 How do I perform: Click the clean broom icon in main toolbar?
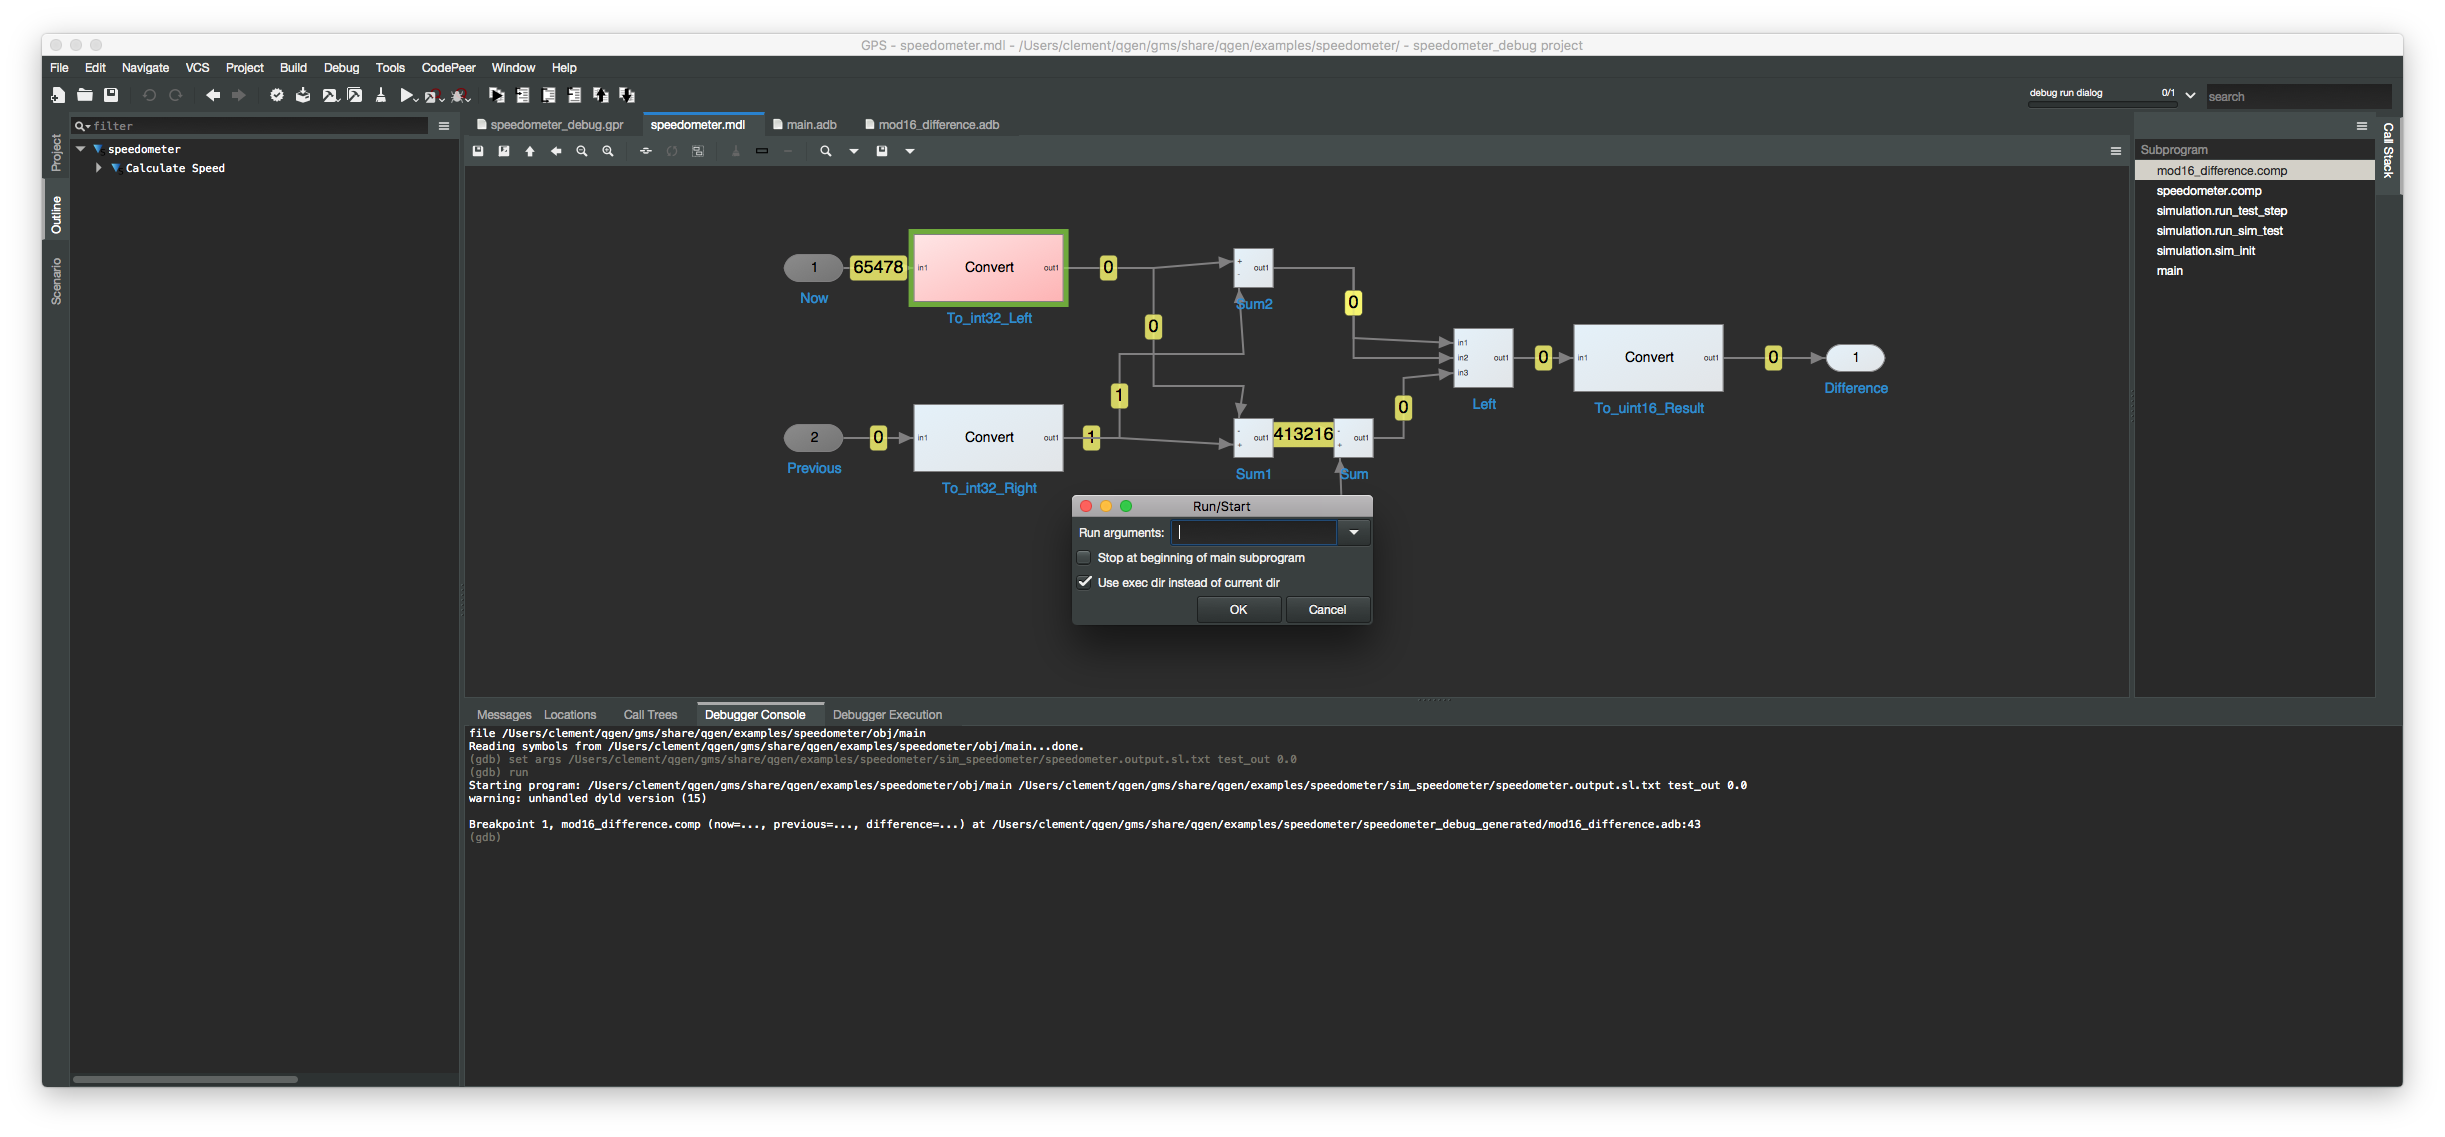point(381,95)
